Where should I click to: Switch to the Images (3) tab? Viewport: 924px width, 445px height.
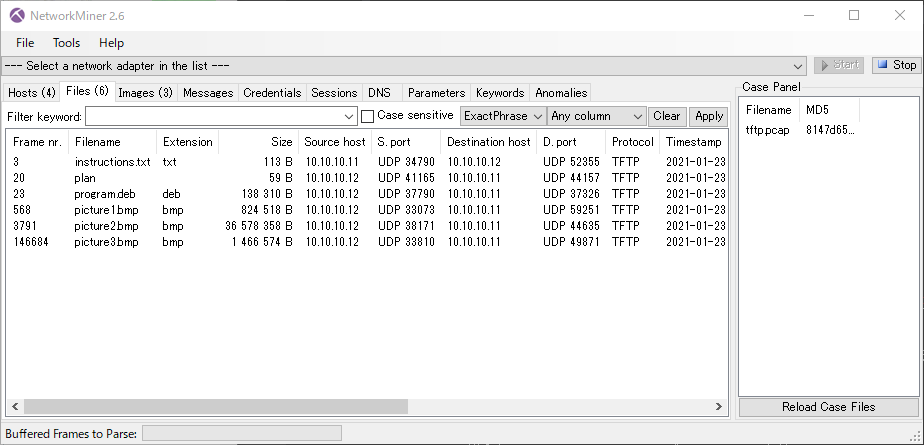[145, 93]
